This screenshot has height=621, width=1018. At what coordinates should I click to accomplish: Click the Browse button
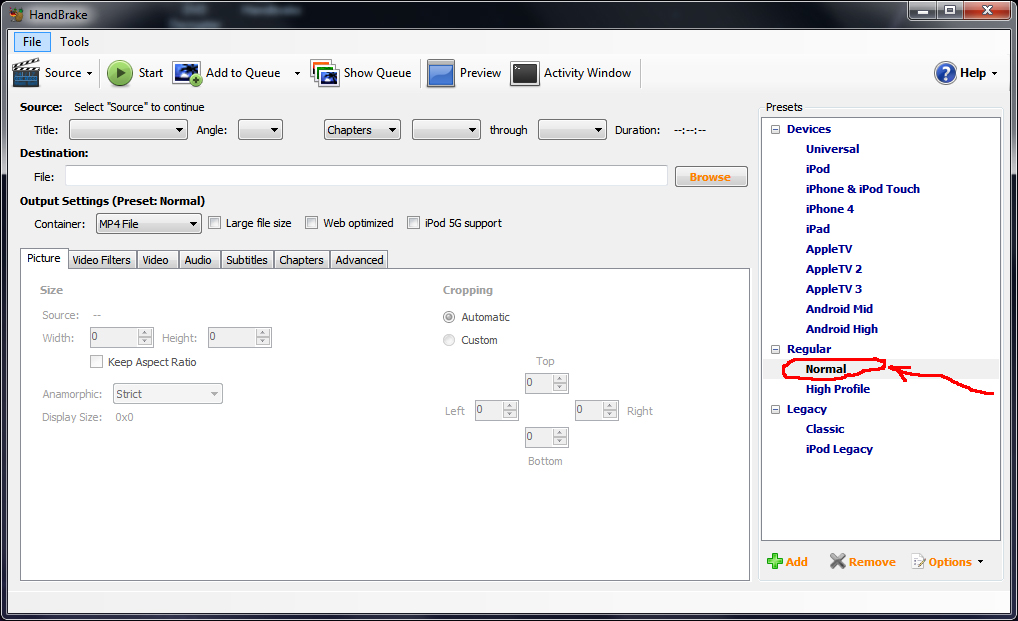coord(711,177)
